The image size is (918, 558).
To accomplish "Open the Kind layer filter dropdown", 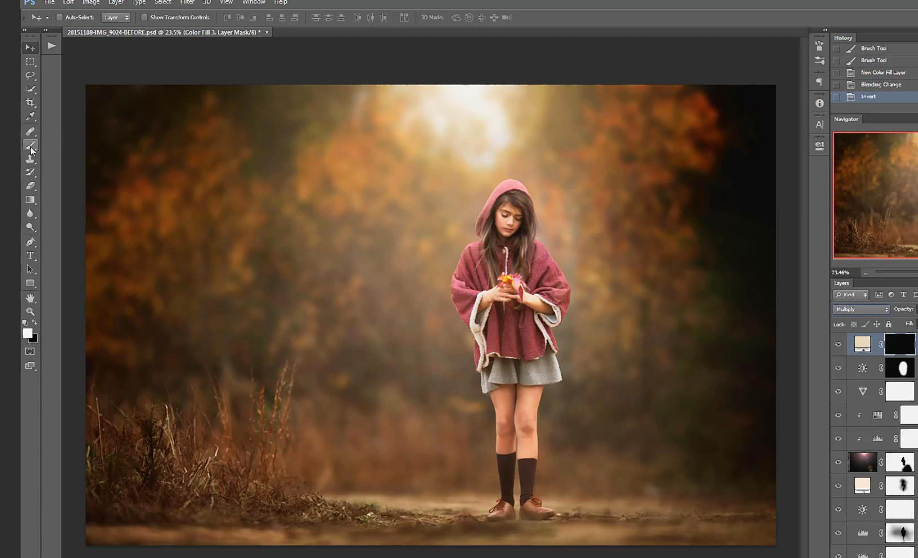I will coord(851,295).
